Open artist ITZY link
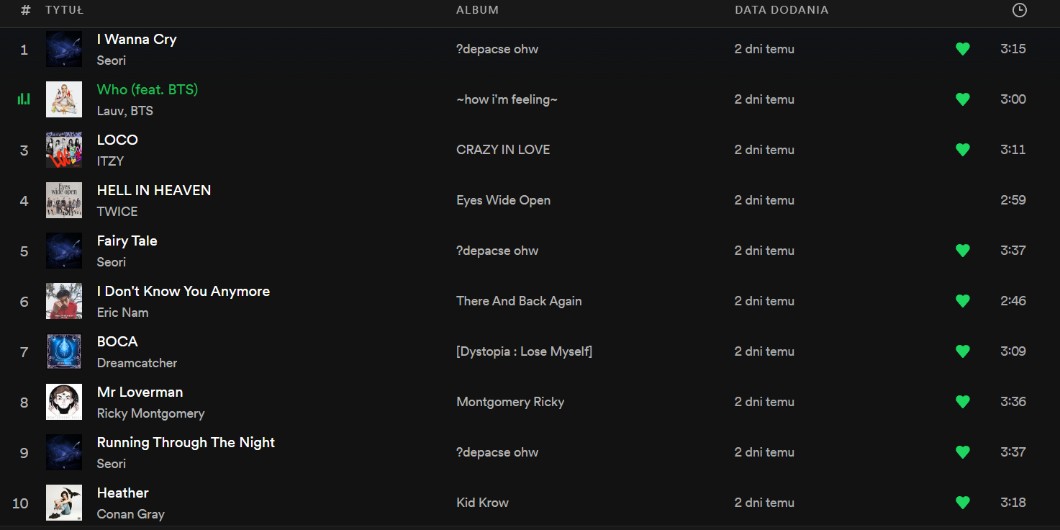Viewport: 1060px width, 530px height. click(x=110, y=161)
